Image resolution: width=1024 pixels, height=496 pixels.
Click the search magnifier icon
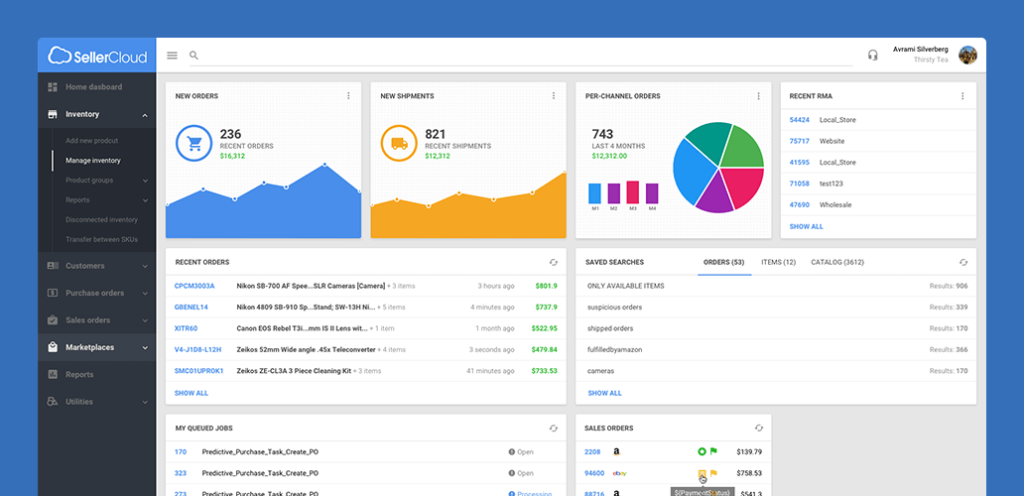pos(194,56)
